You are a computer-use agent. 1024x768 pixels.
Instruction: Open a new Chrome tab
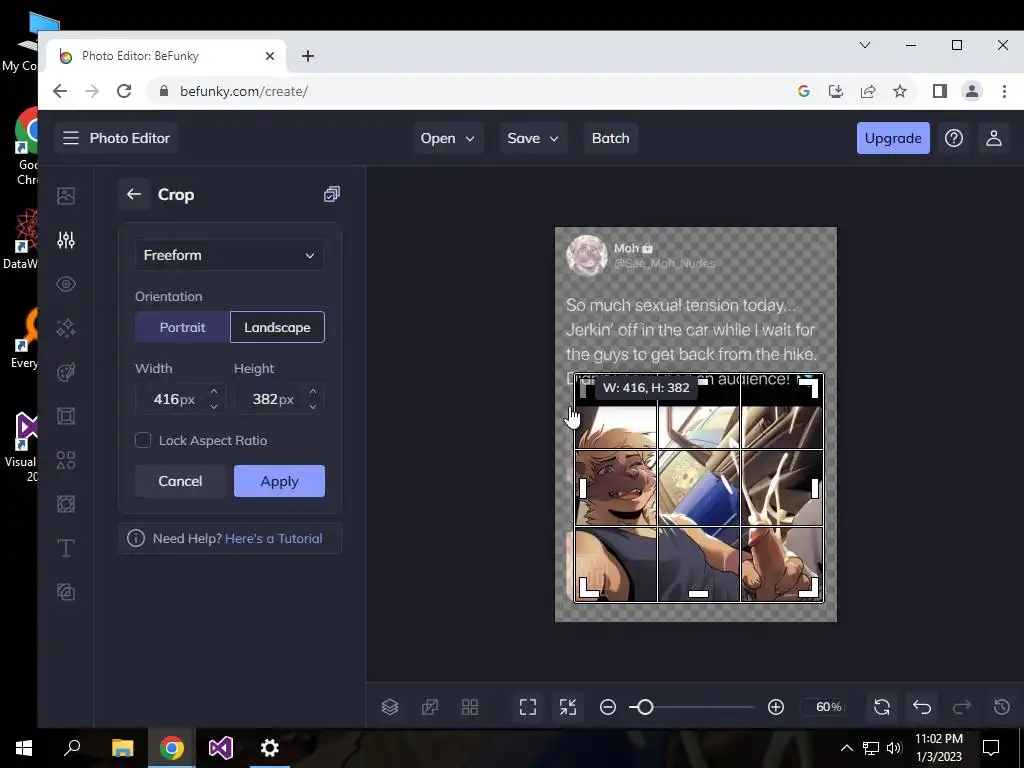pyautogui.click(x=308, y=56)
